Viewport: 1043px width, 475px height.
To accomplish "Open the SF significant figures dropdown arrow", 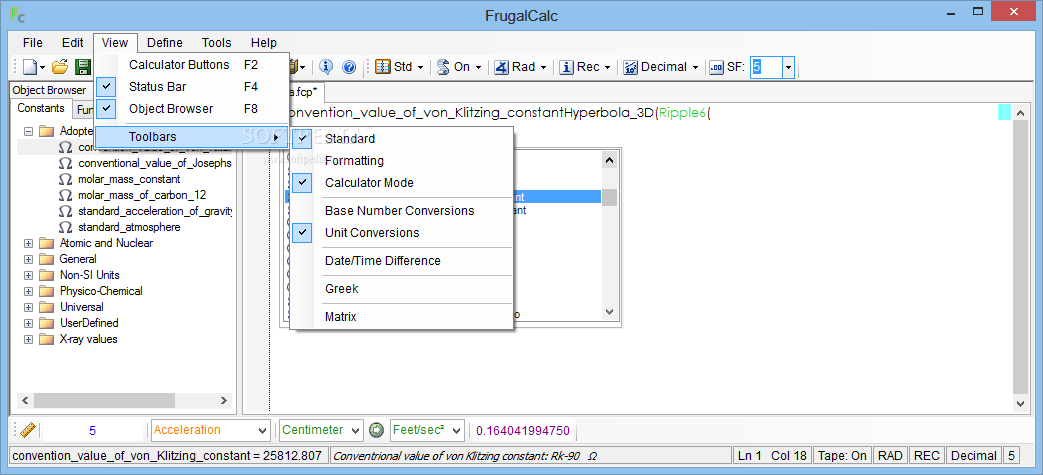I will pyautogui.click(x=788, y=67).
